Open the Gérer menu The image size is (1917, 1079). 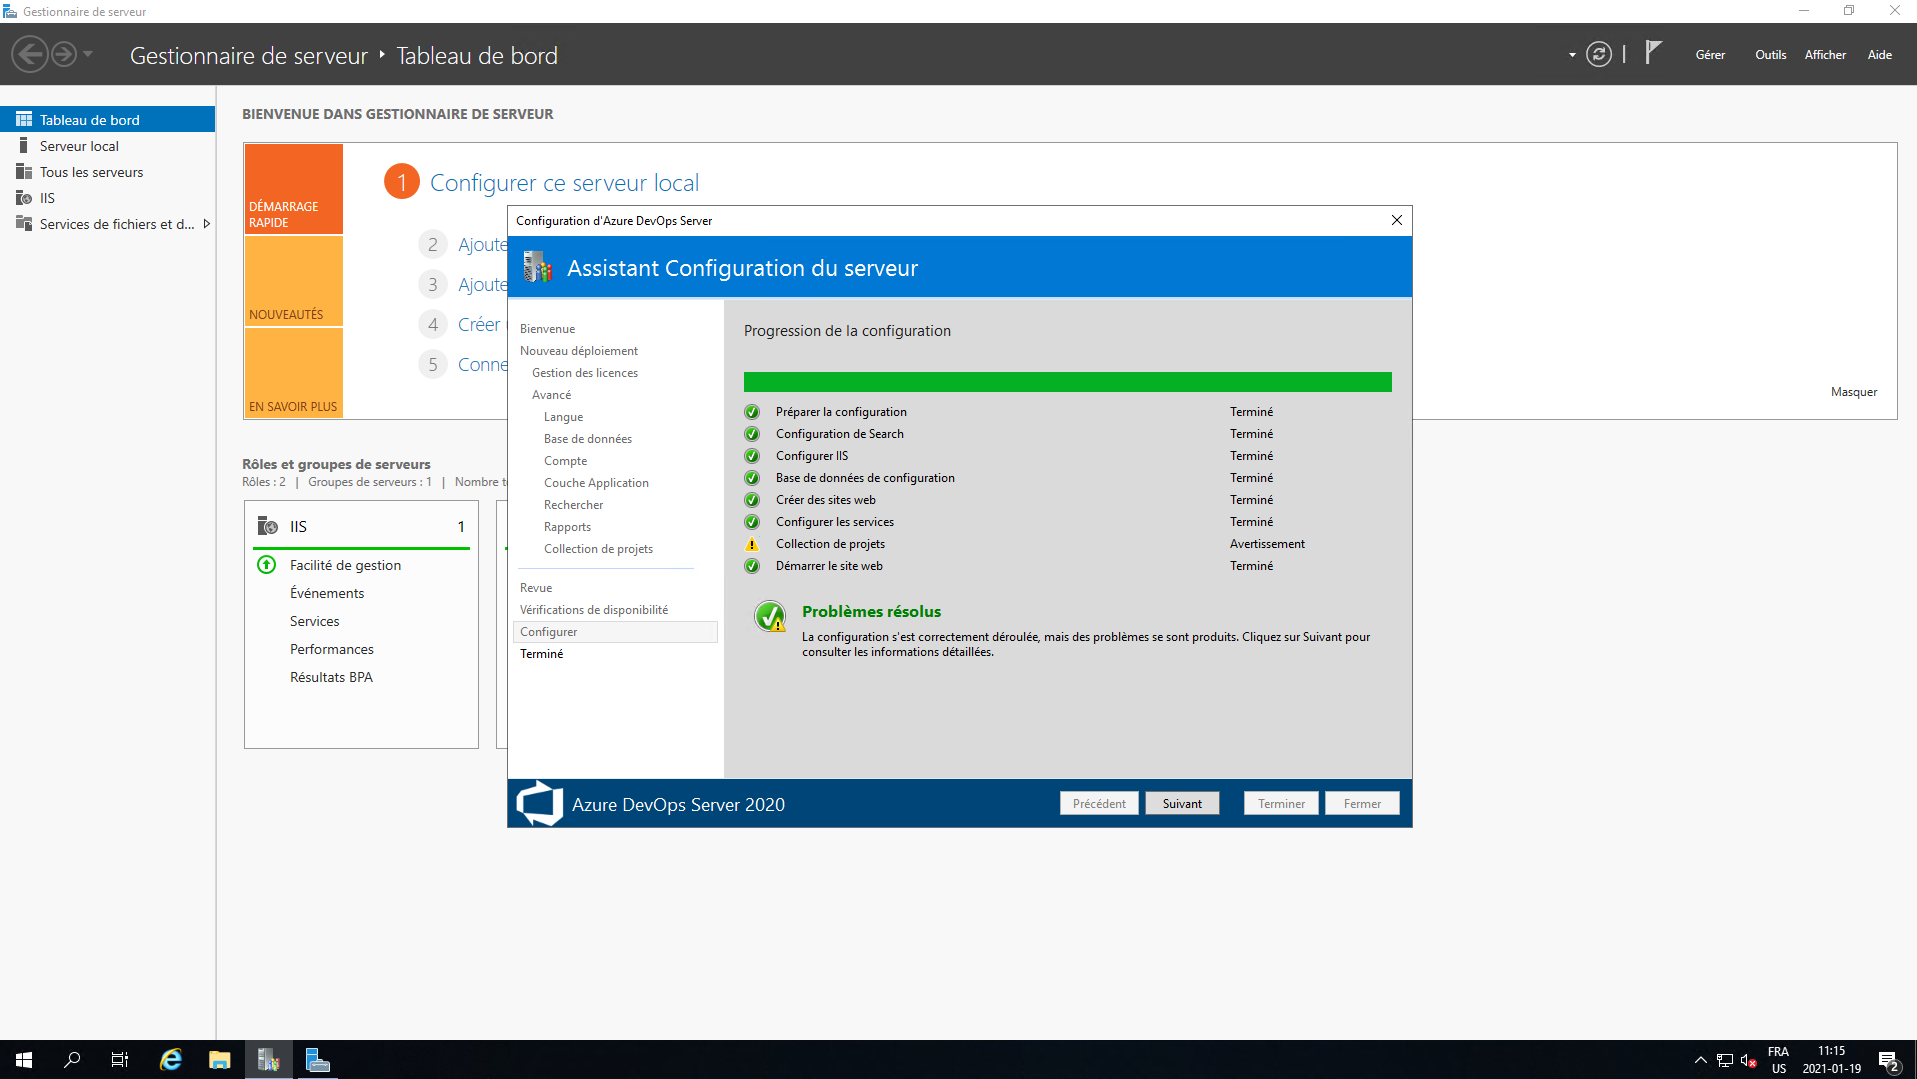[x=1709, y=55]
